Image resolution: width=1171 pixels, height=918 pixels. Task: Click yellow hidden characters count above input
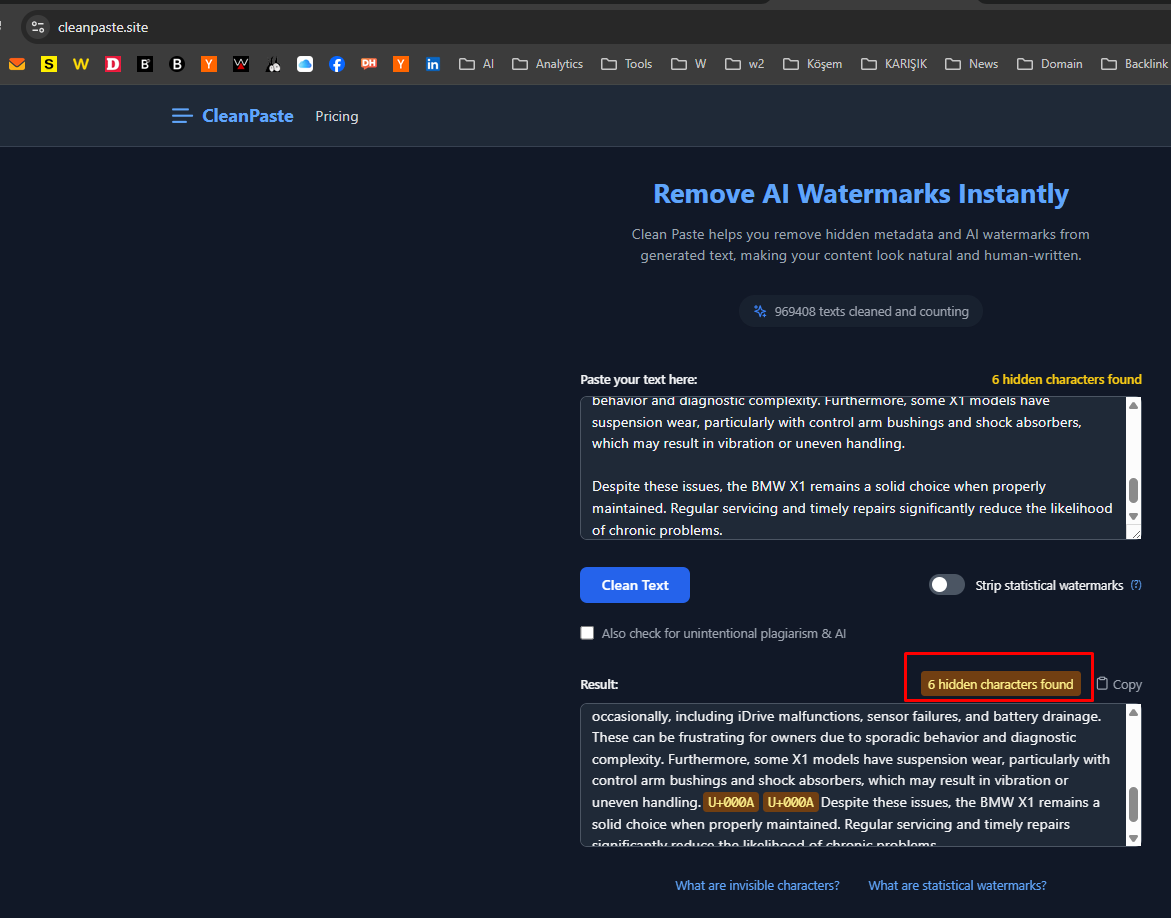[x=1066, y=379]
